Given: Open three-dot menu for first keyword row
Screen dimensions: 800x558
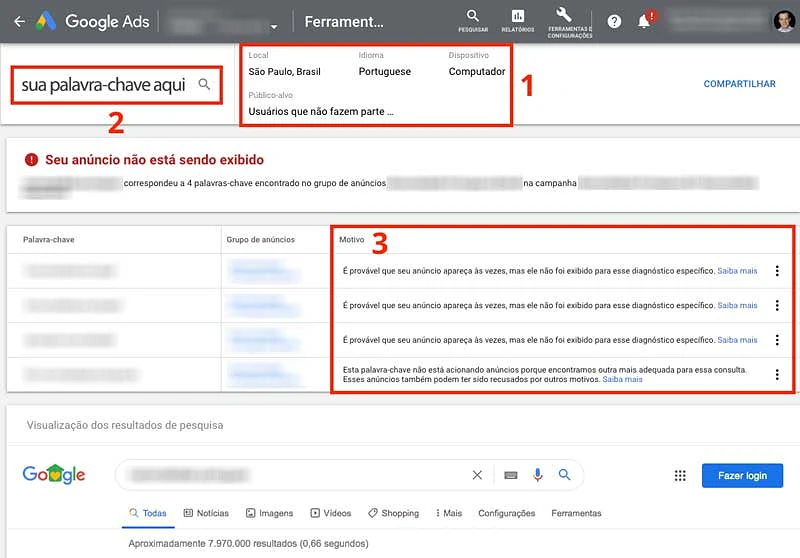Looking at the screenshot, I should tap(777, 271).
